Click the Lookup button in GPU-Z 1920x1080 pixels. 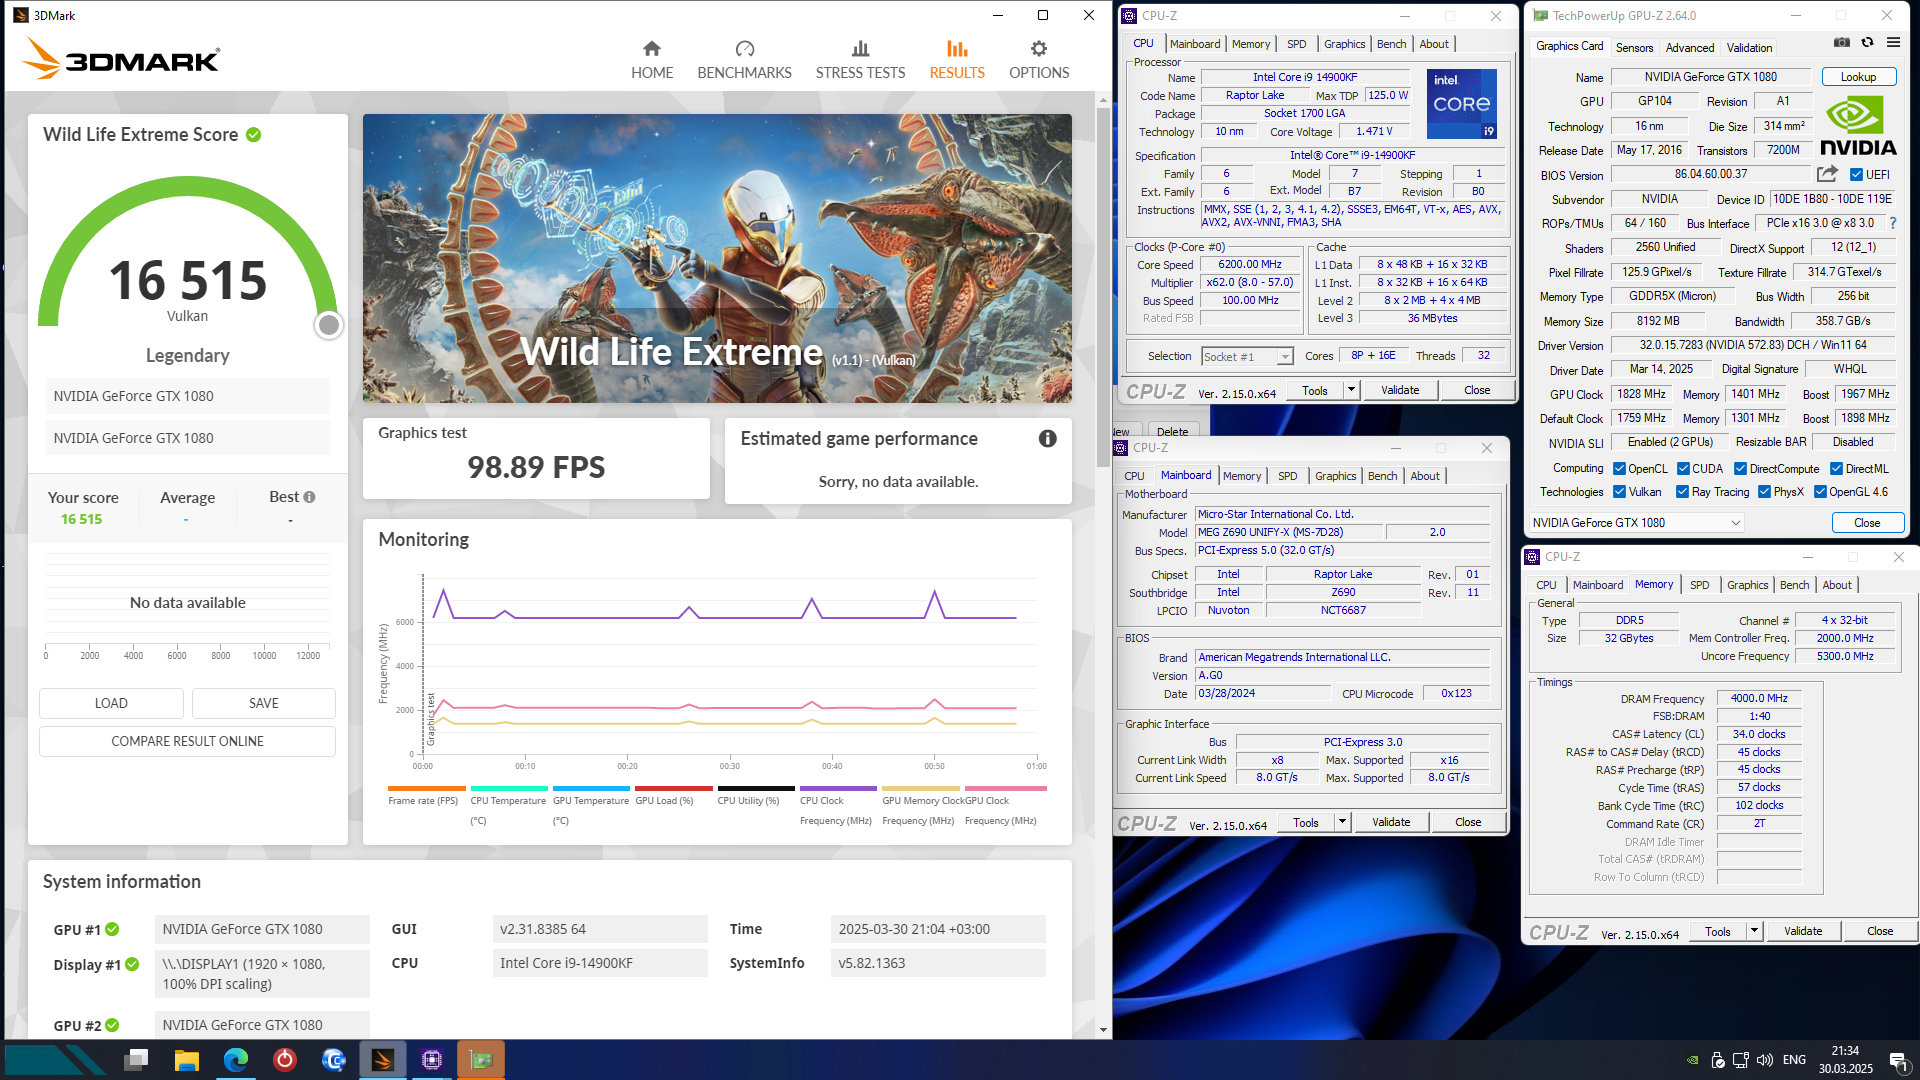tap(1858, 77)
